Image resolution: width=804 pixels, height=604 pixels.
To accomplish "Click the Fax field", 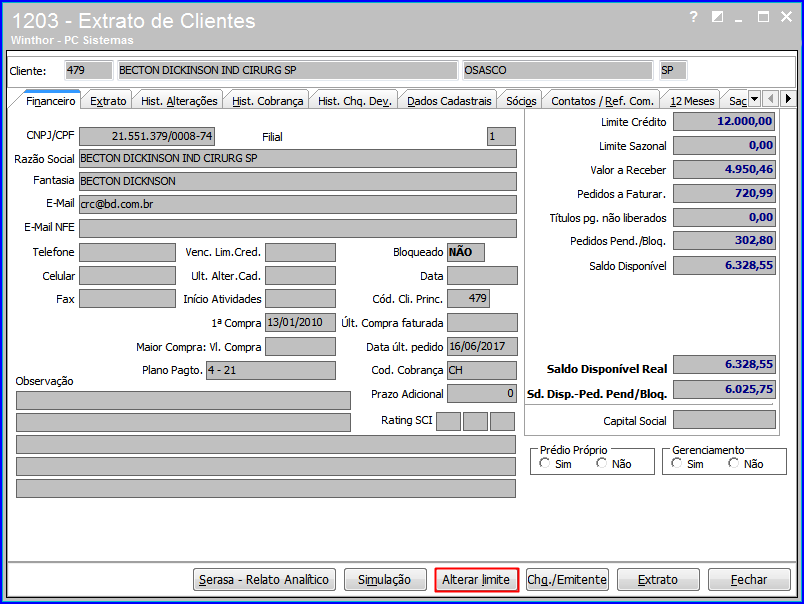I will pyautogui.click(x=128, y=299).
